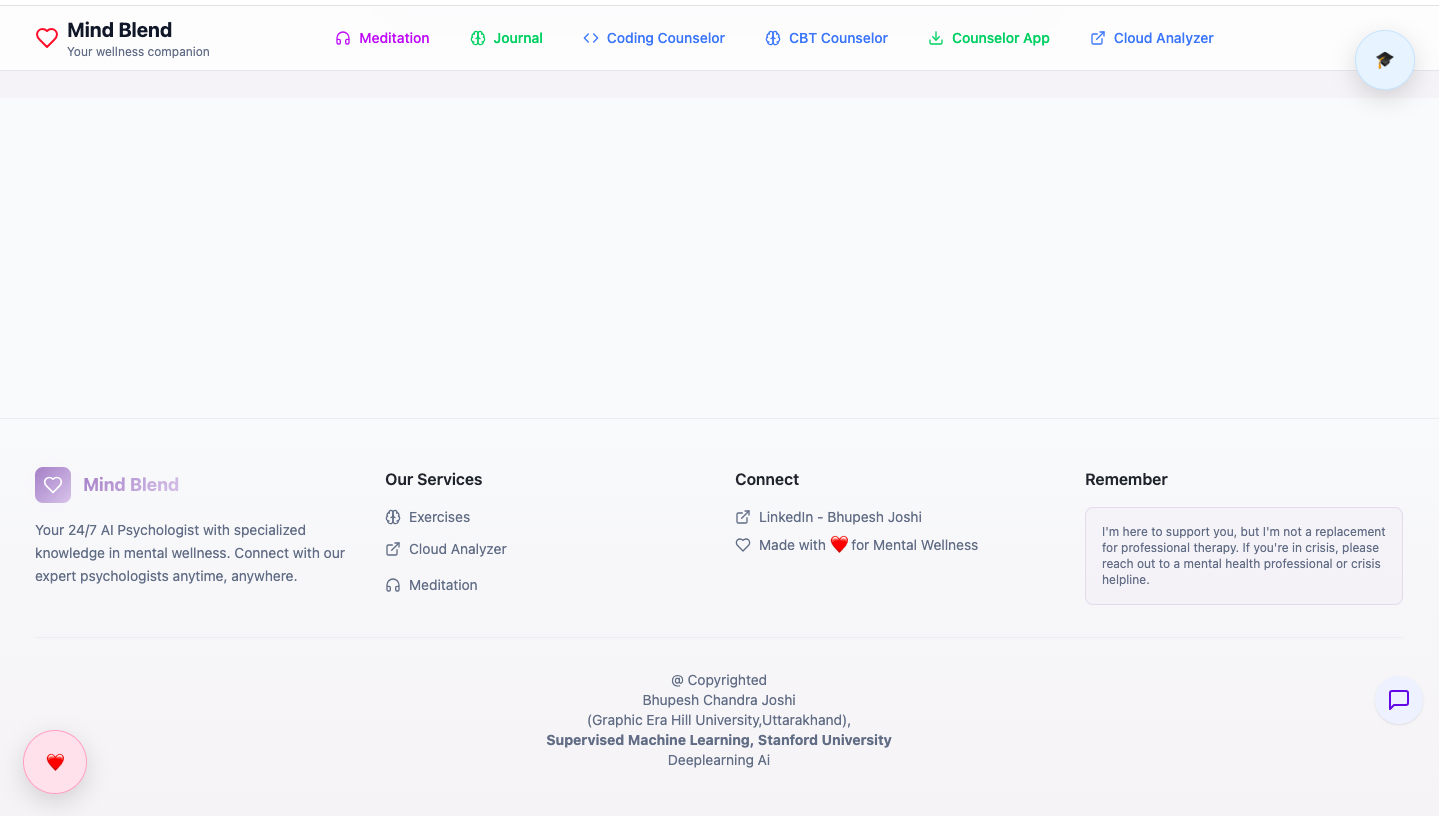Click the external link icon beside LinkedIn
Viewport: 1439px width, 816px height.
click(x=743, y=517)
